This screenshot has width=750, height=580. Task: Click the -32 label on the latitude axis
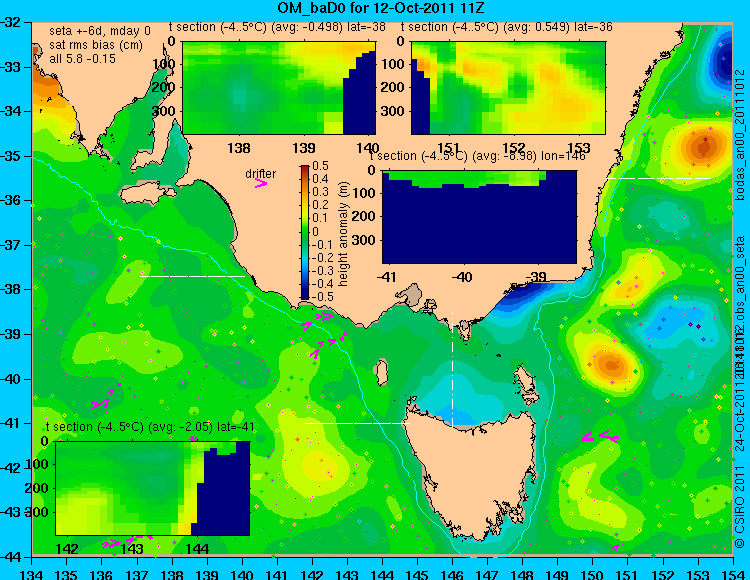[x=10, y=22]
